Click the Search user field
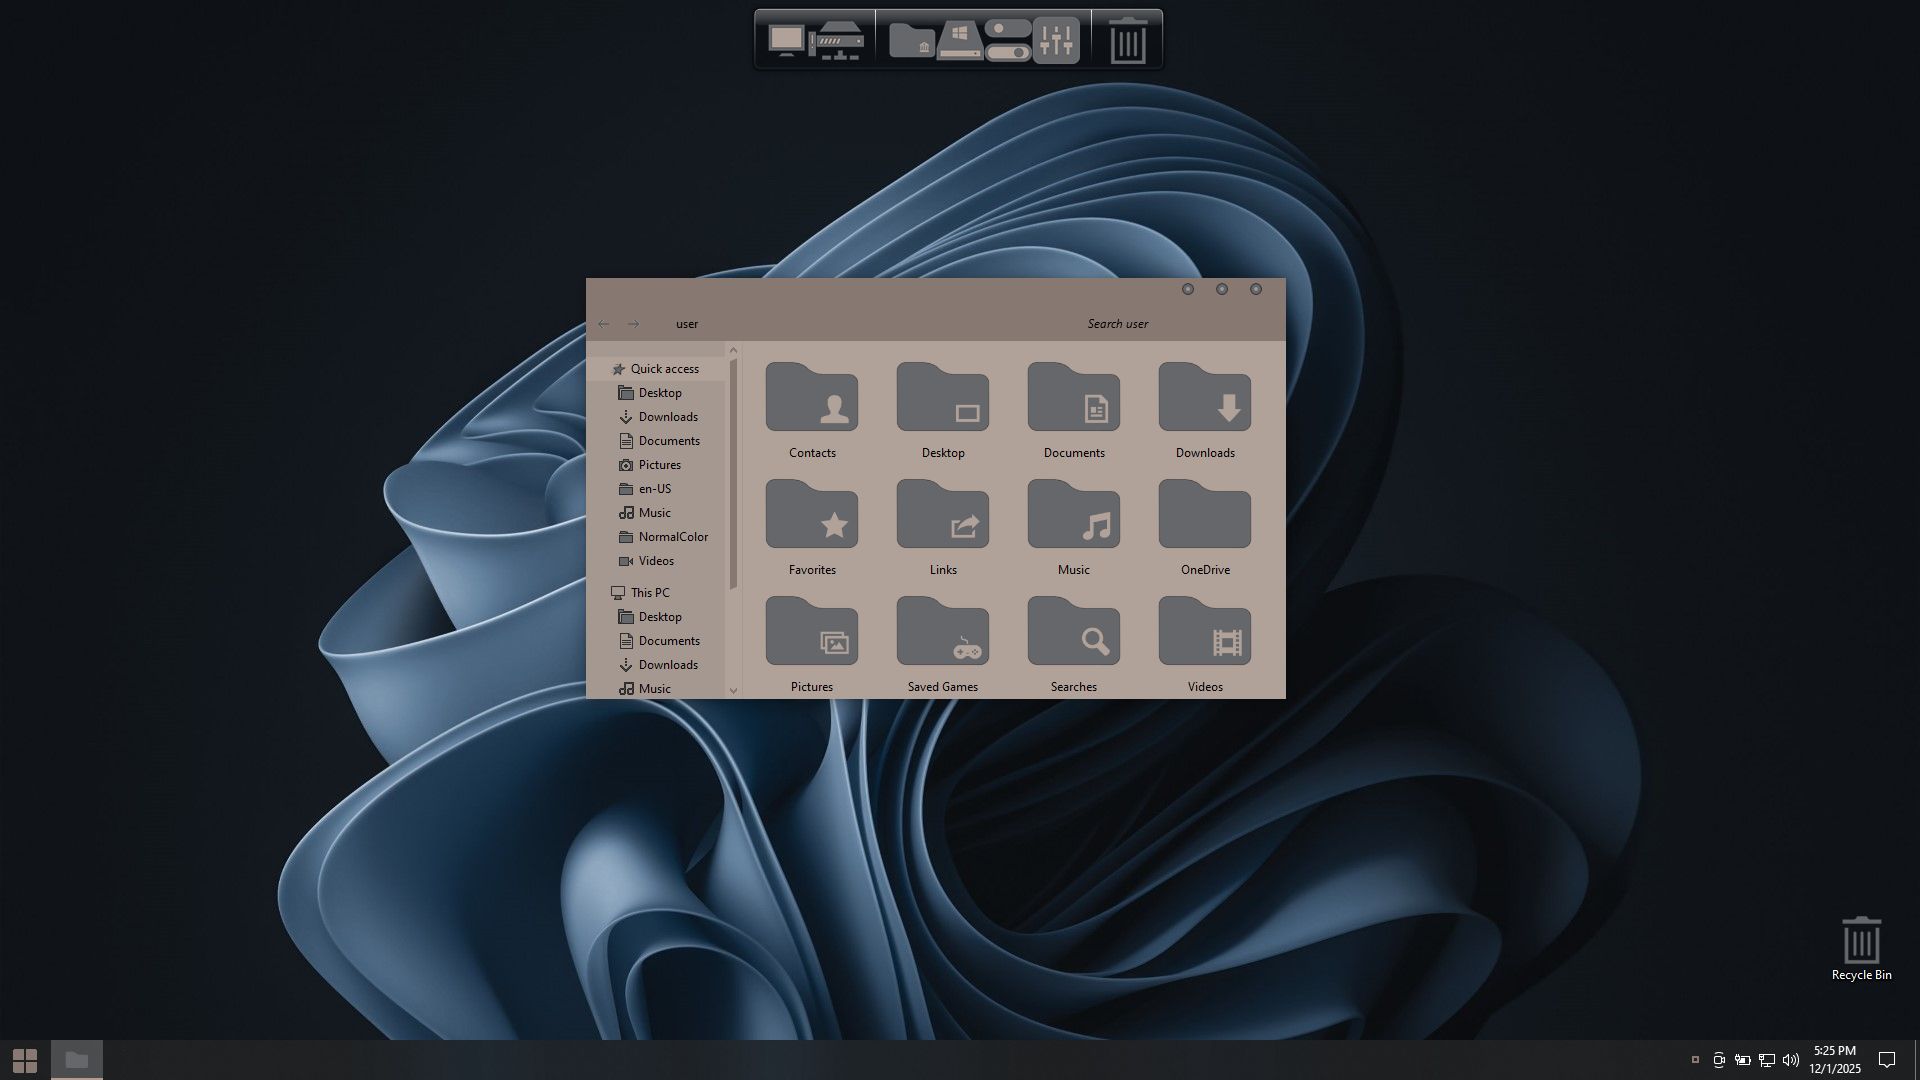The height and width of the screenshot is (1080, 1920). 1117,324
